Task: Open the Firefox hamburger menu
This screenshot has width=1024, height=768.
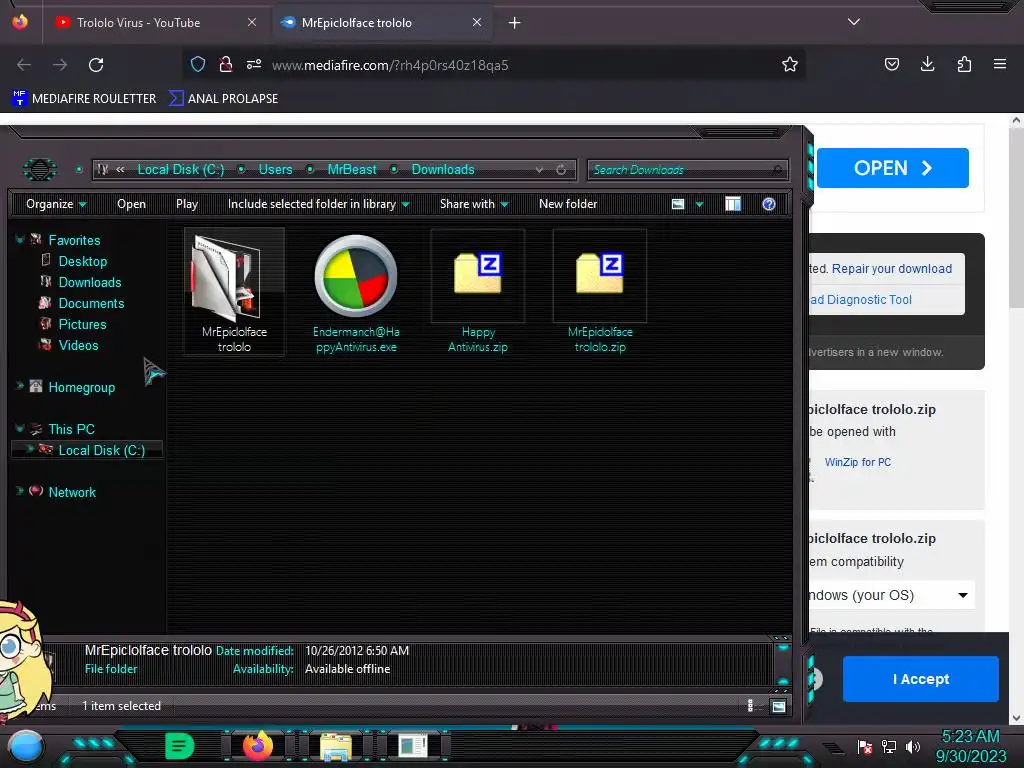Action: coord(1000,64)
